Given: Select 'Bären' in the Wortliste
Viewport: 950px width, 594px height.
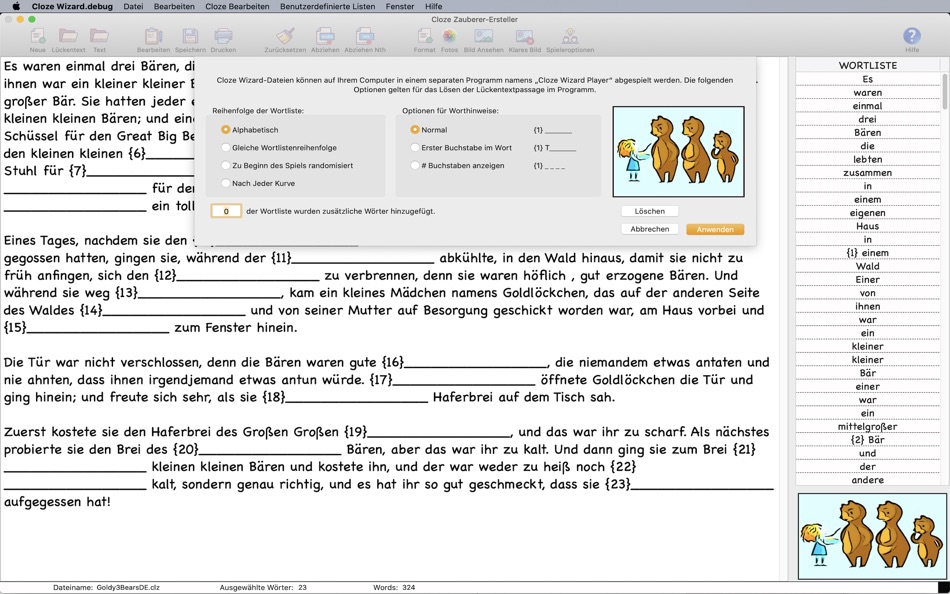Looking at the screenshot, I should point(868,132).
